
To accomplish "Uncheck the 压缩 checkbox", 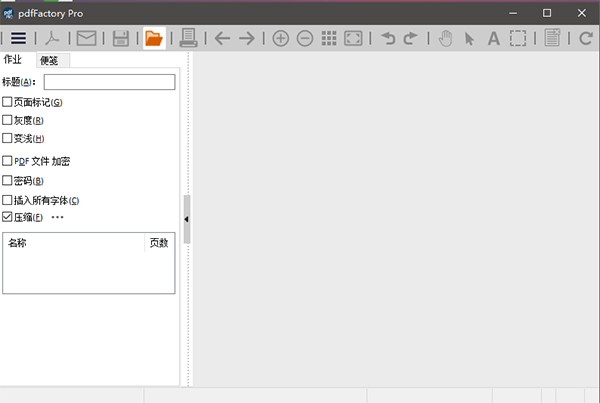I will point(7,217).
